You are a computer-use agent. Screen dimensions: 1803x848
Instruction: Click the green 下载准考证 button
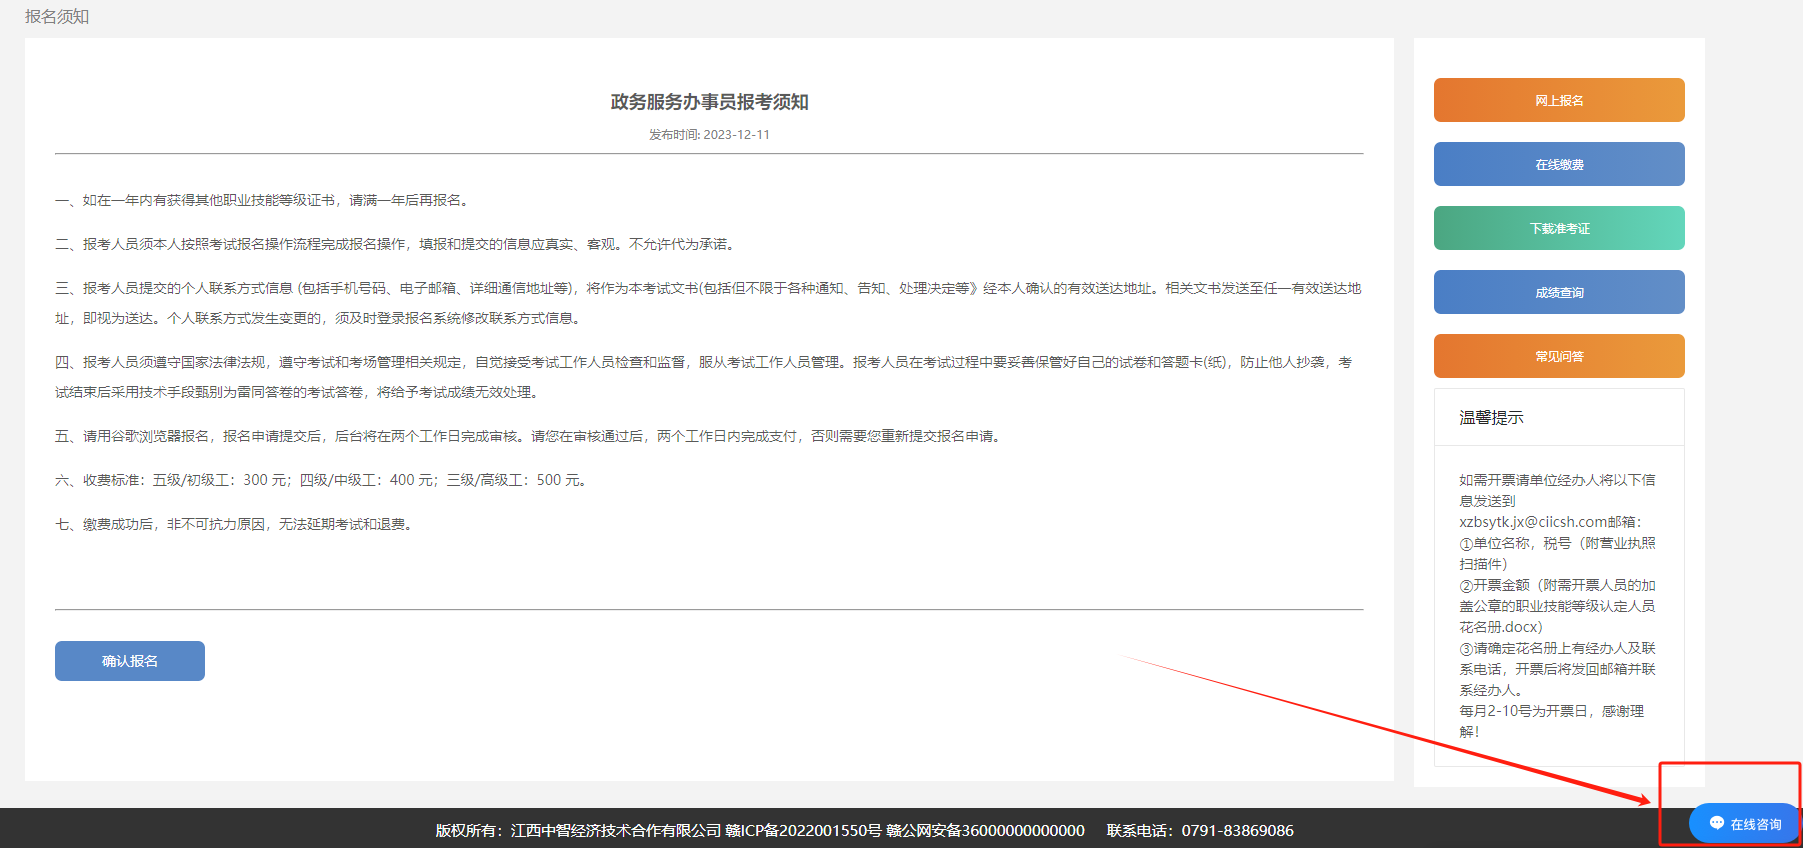tap(1558, 228)
